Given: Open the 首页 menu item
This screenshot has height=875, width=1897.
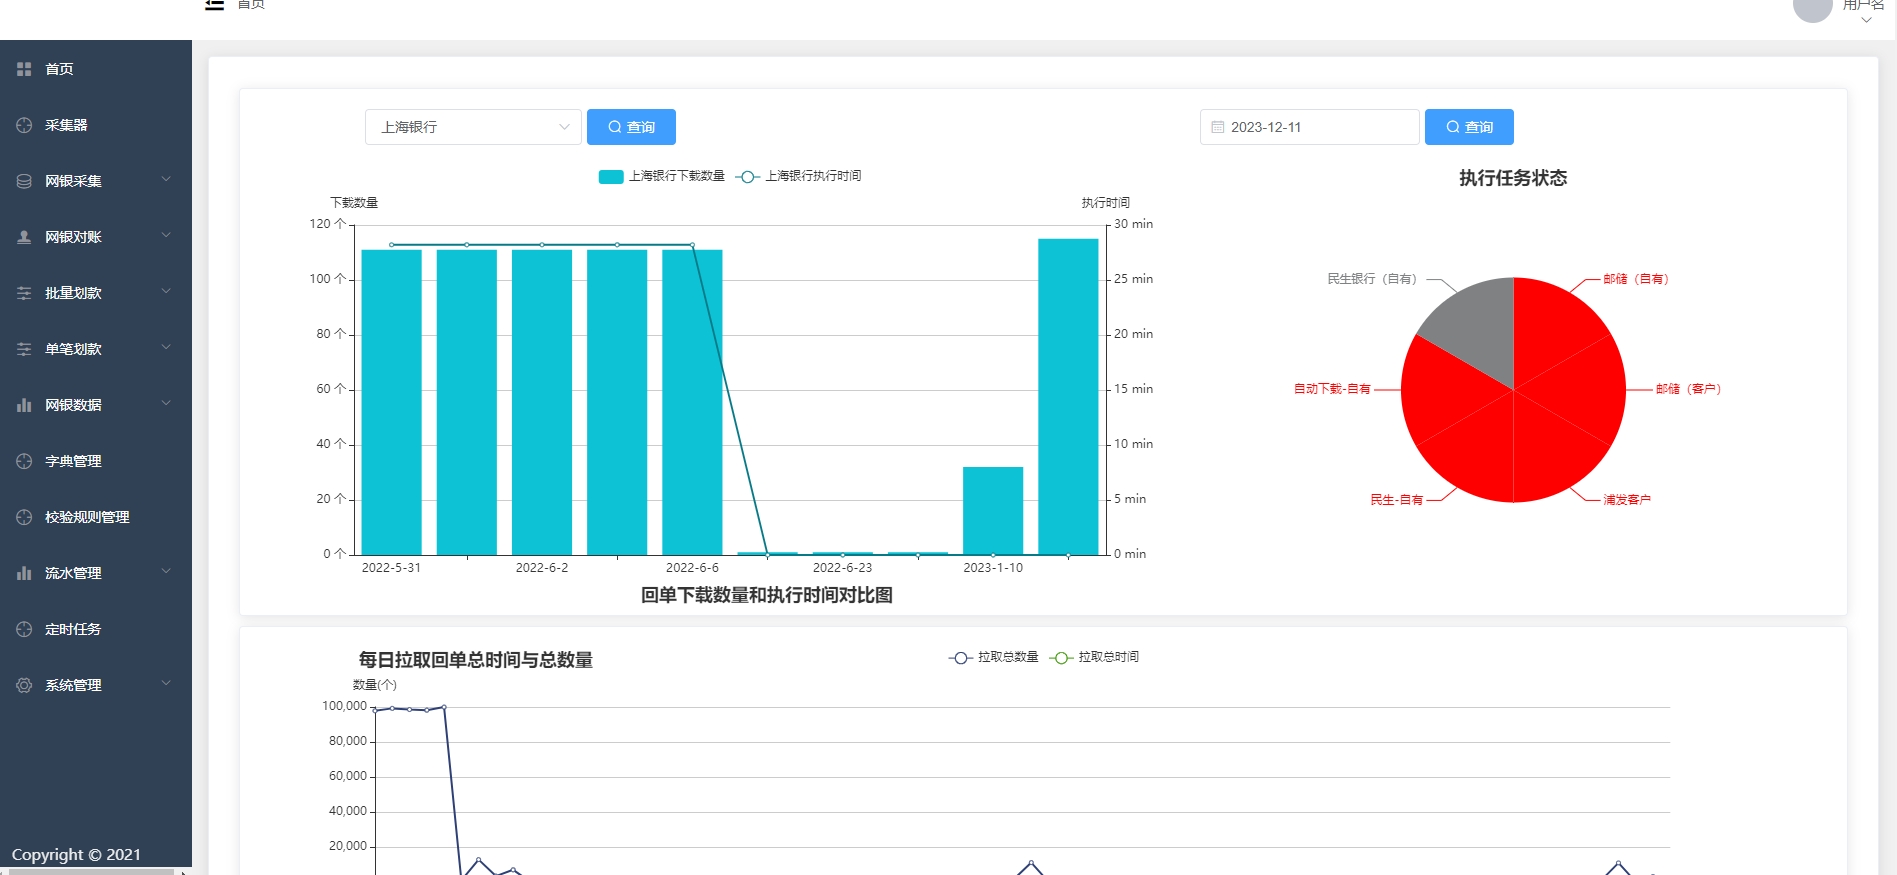Looking at the screenshot, I should [x=96, y=69].
